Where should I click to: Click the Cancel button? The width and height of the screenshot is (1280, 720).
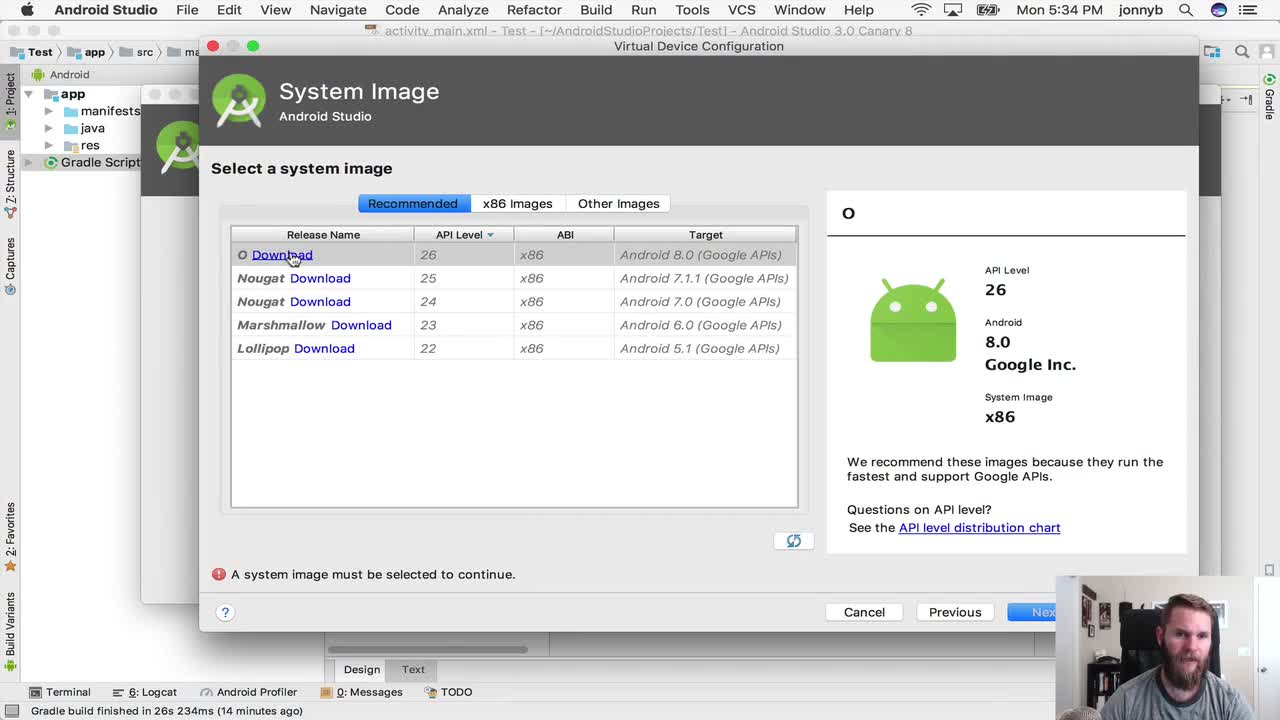pos(864,612)
